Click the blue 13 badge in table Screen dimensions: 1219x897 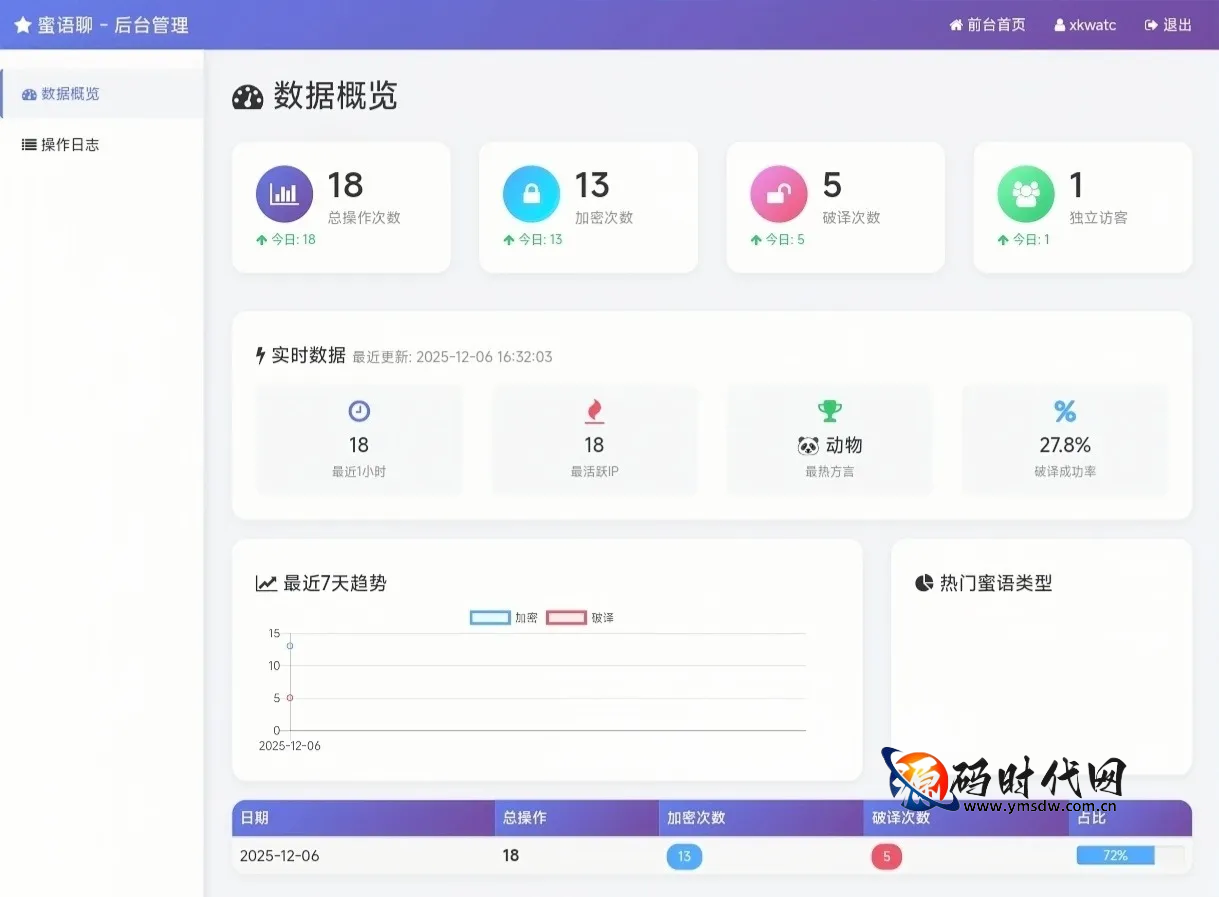pyautogui.click(x=684, y=856)
